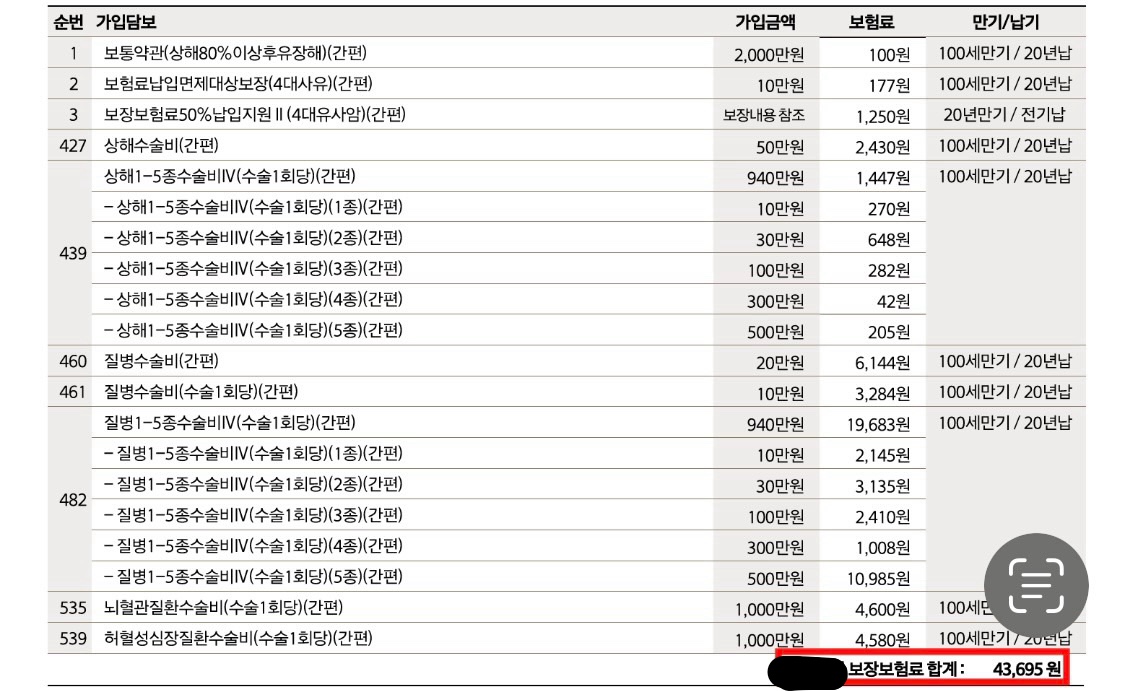Click the 가입금액 column header

[x=768, y=22]
